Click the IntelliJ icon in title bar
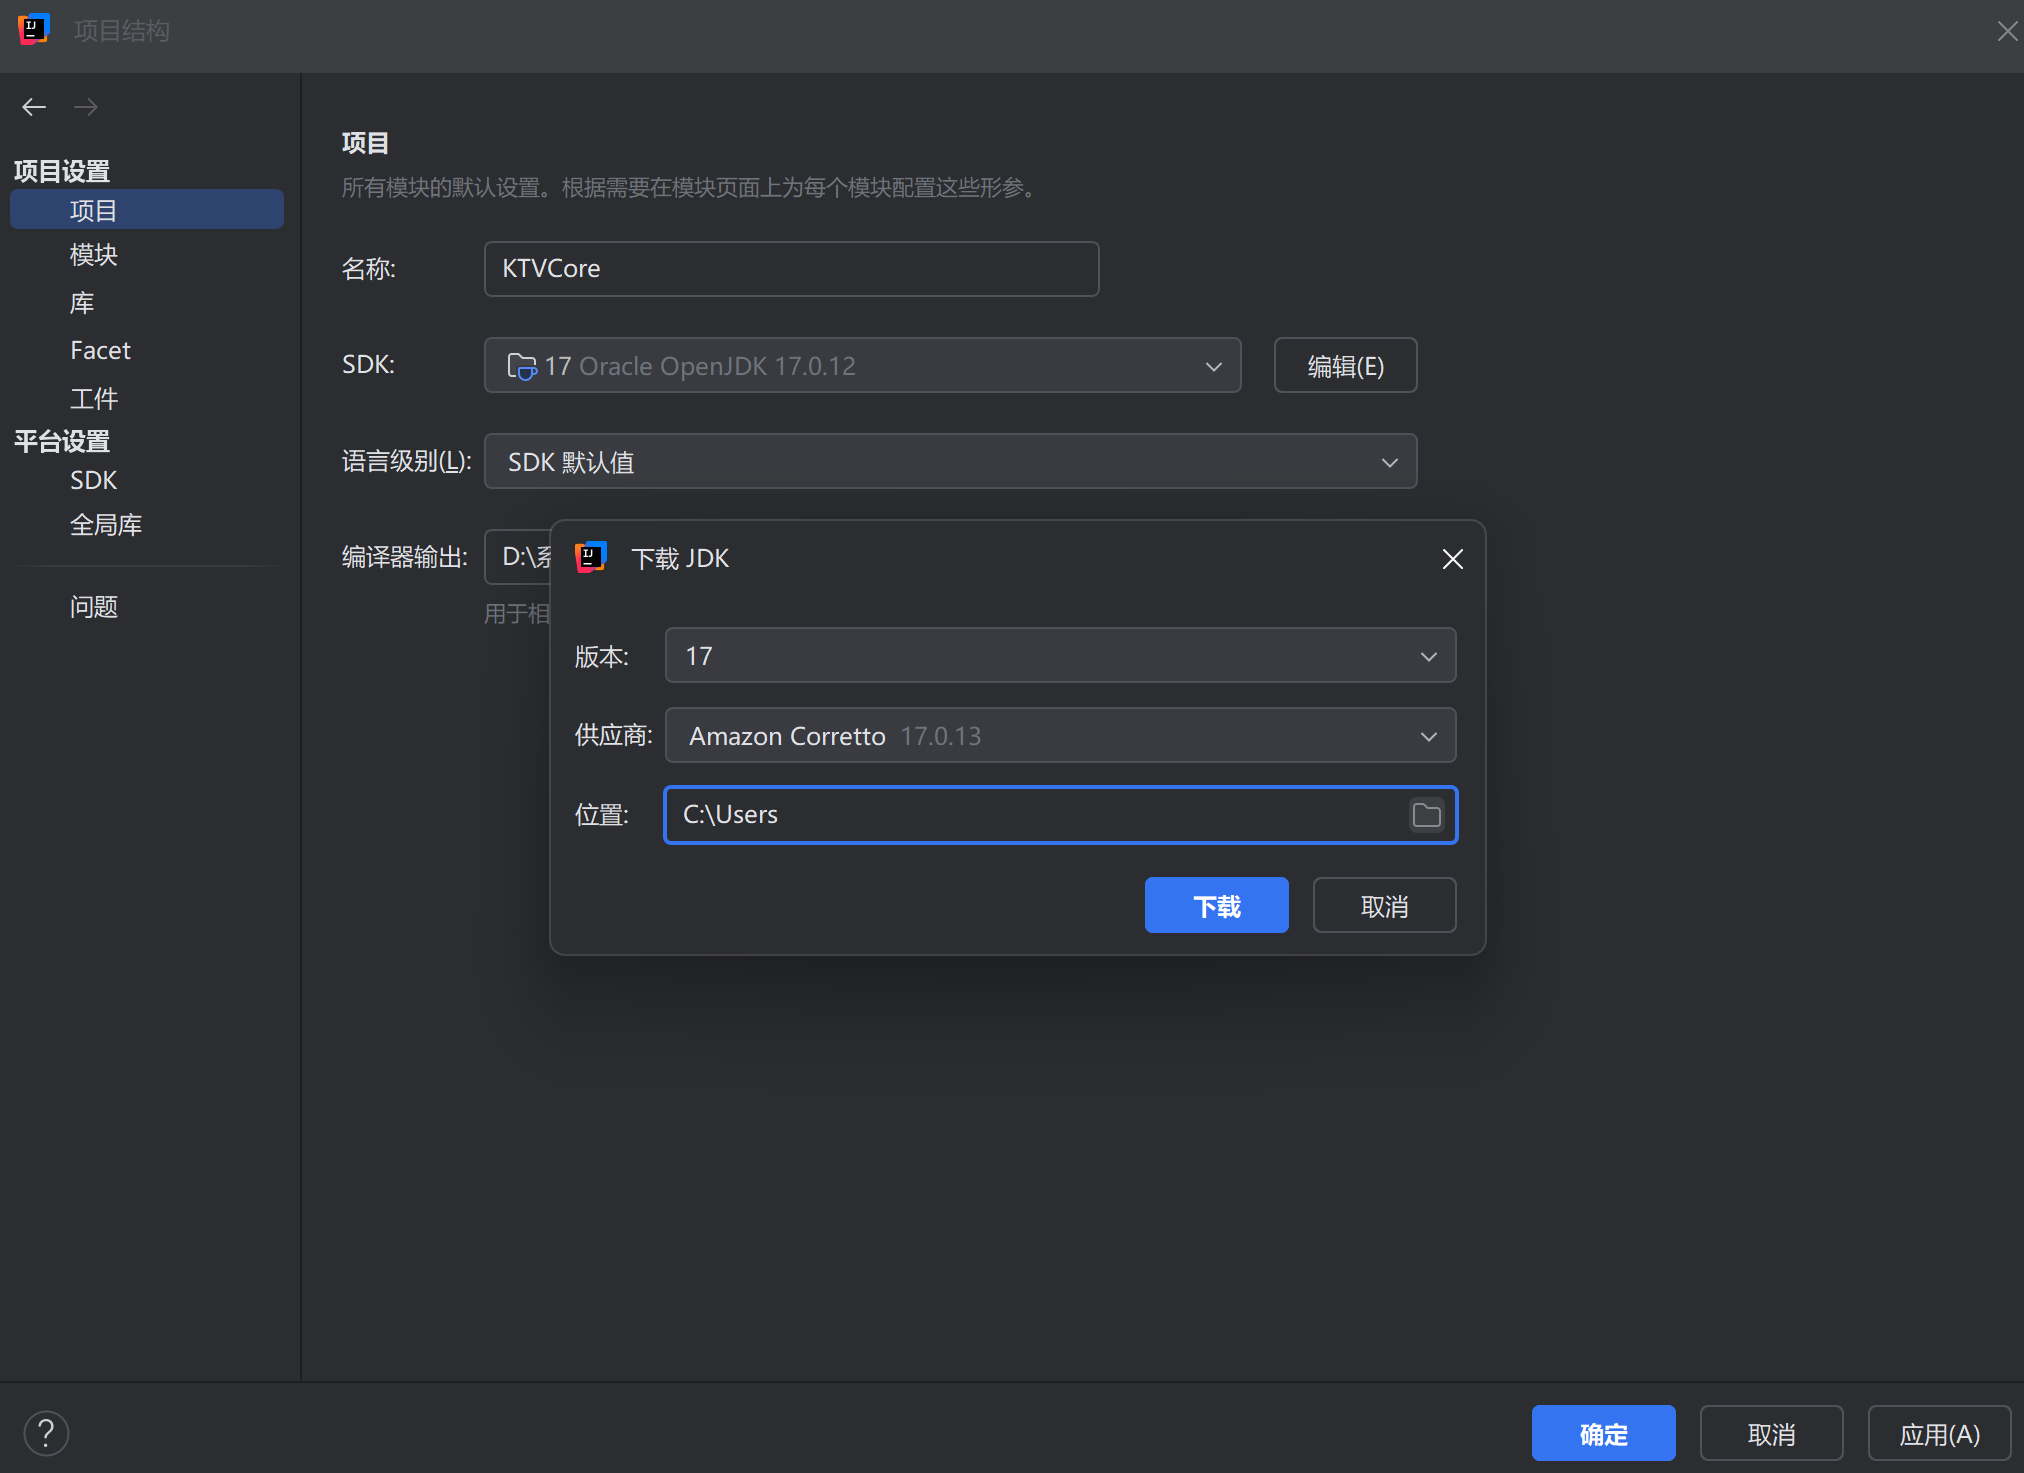 pos(33,30)
